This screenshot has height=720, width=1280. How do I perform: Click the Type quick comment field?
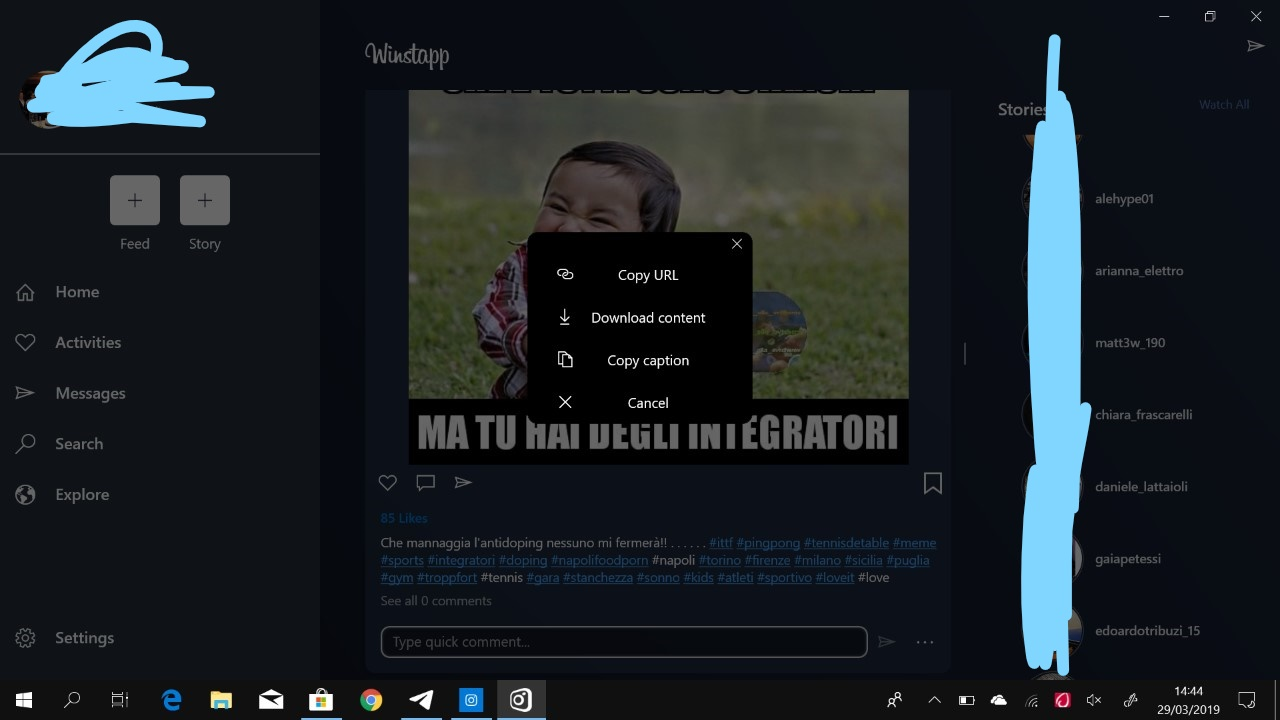623,641
